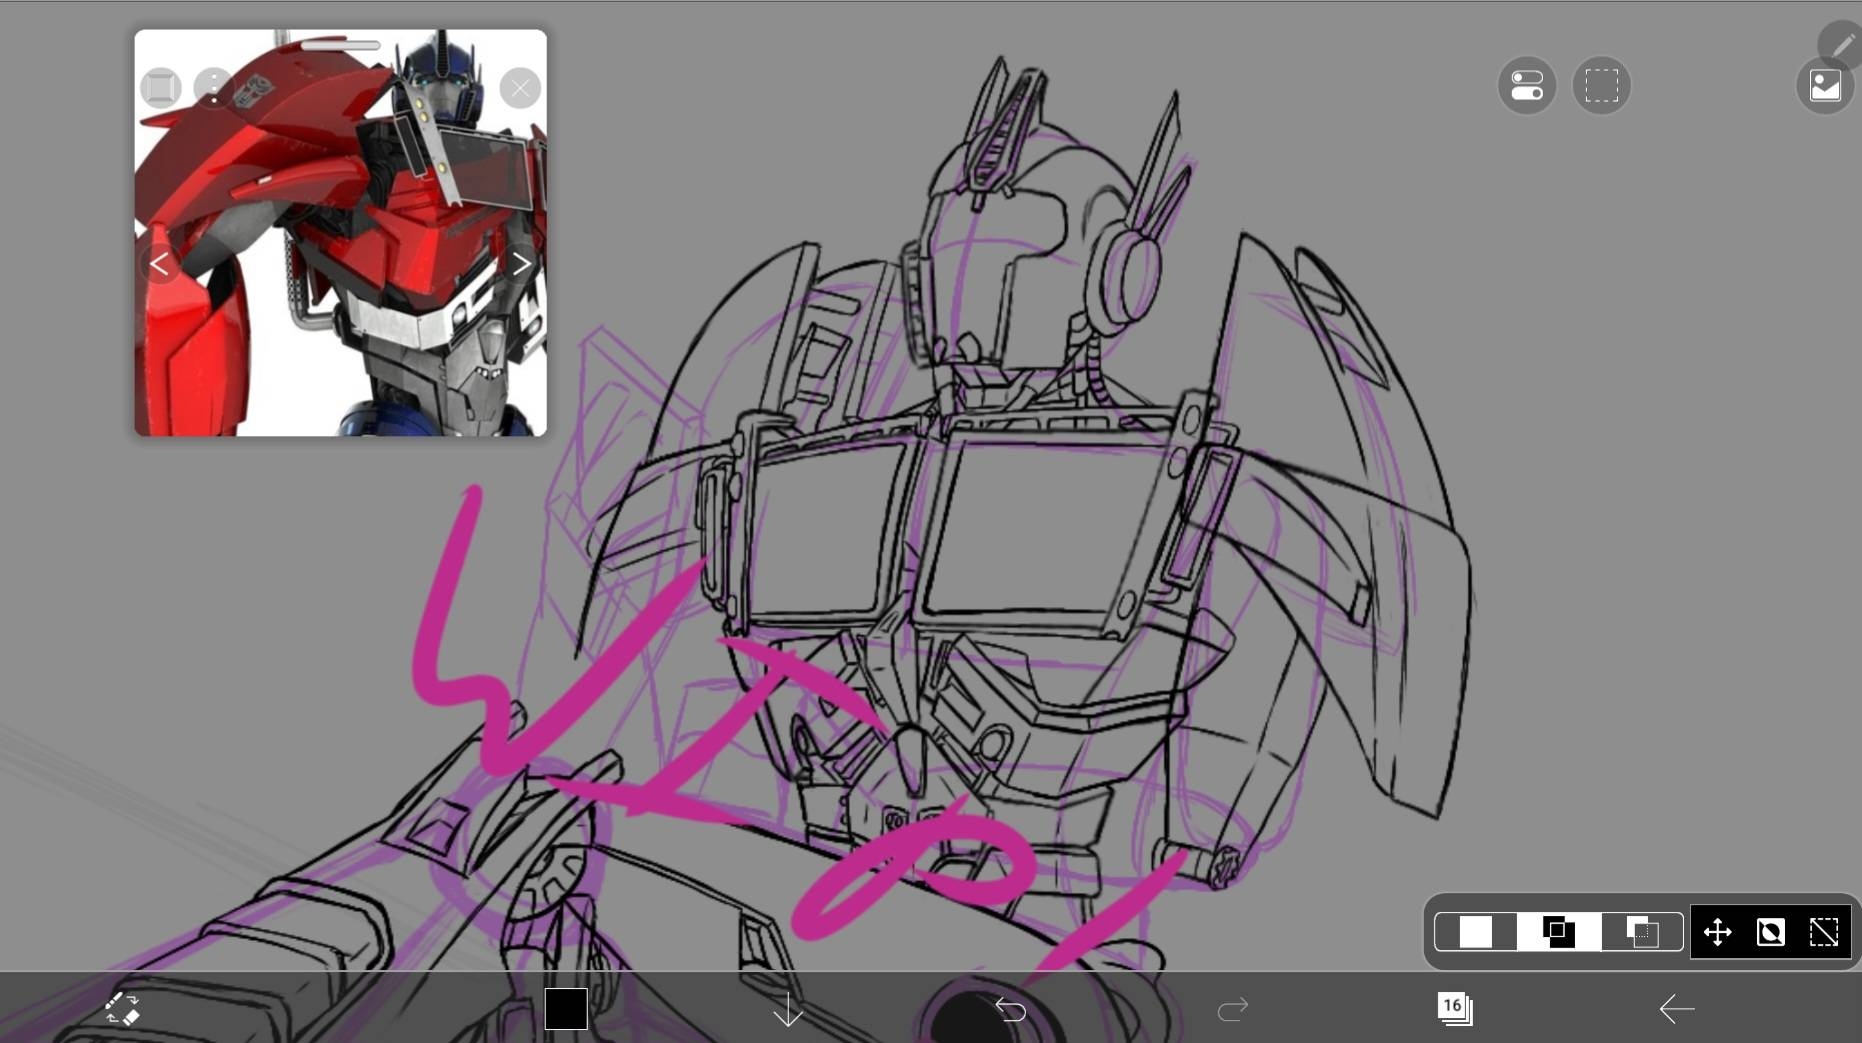Screen dimensions: 1862x1043
Task: Open the dashed selection area tool
Action: [1601, 86]
